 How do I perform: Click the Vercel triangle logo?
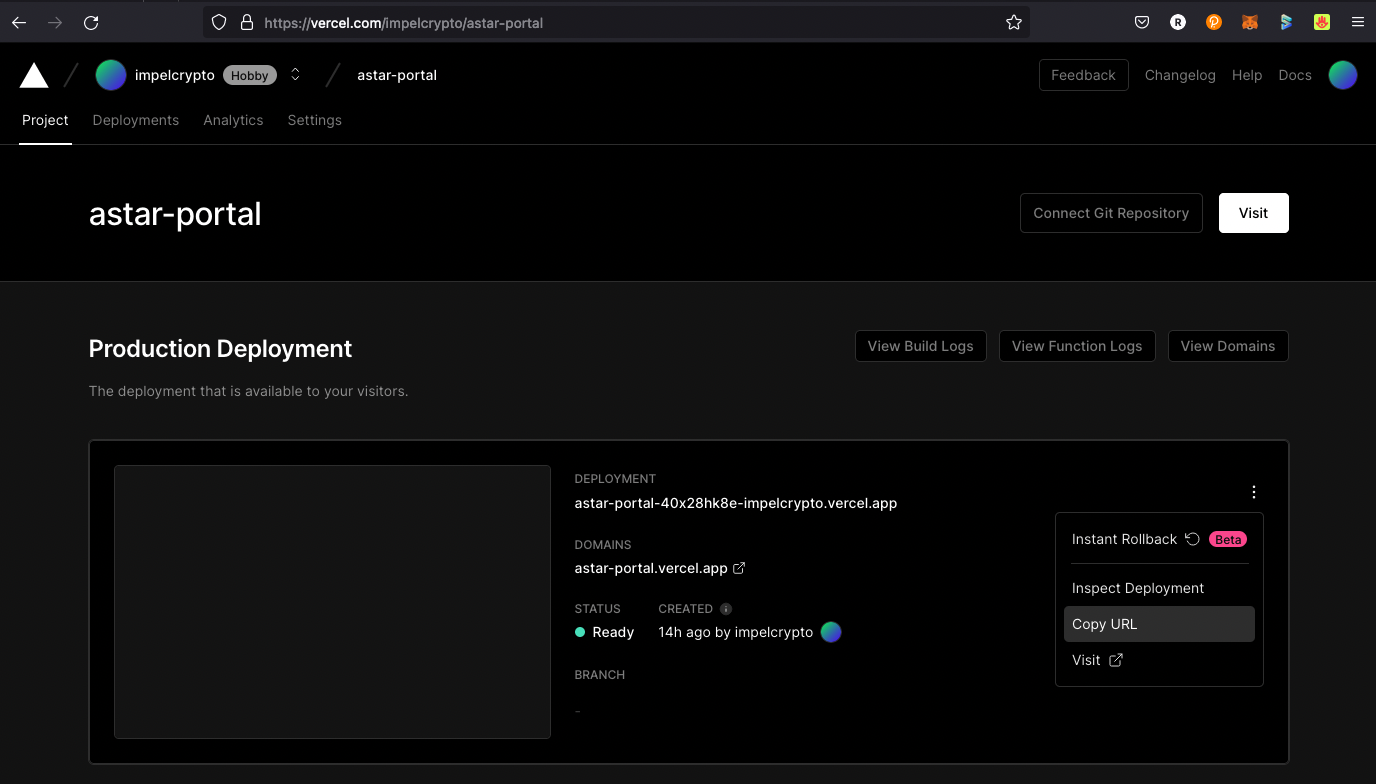click(34, 75)
